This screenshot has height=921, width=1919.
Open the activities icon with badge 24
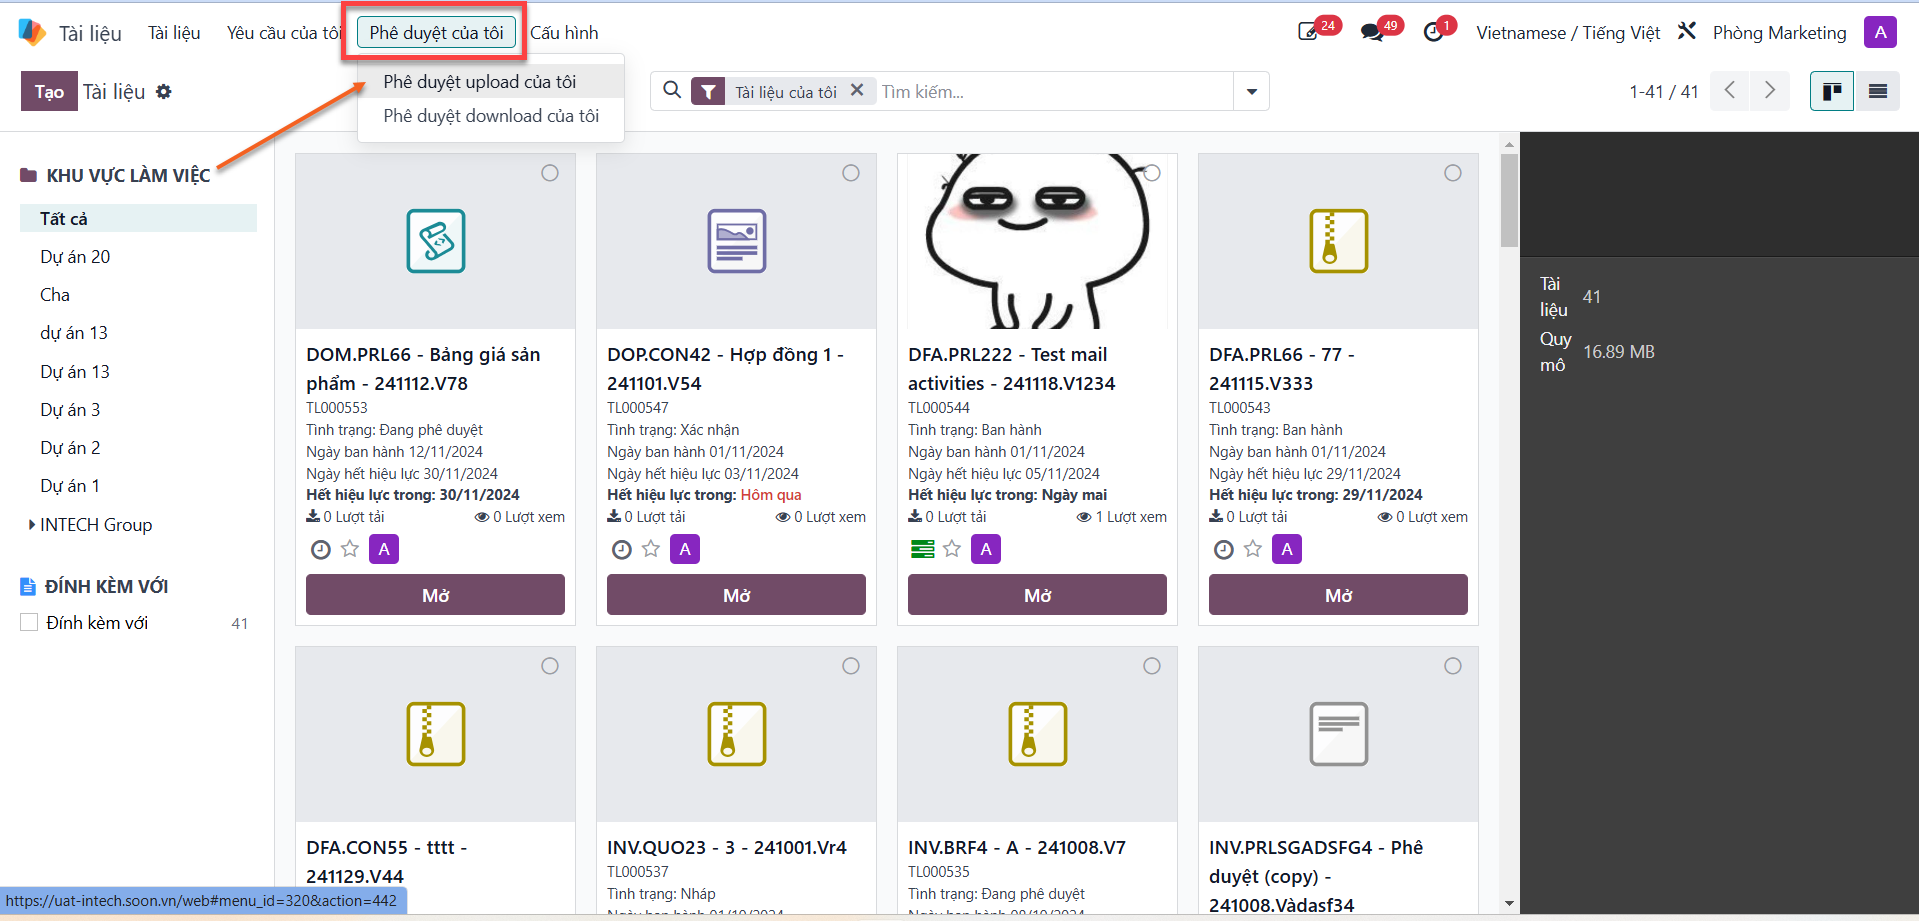point(1309,32)
